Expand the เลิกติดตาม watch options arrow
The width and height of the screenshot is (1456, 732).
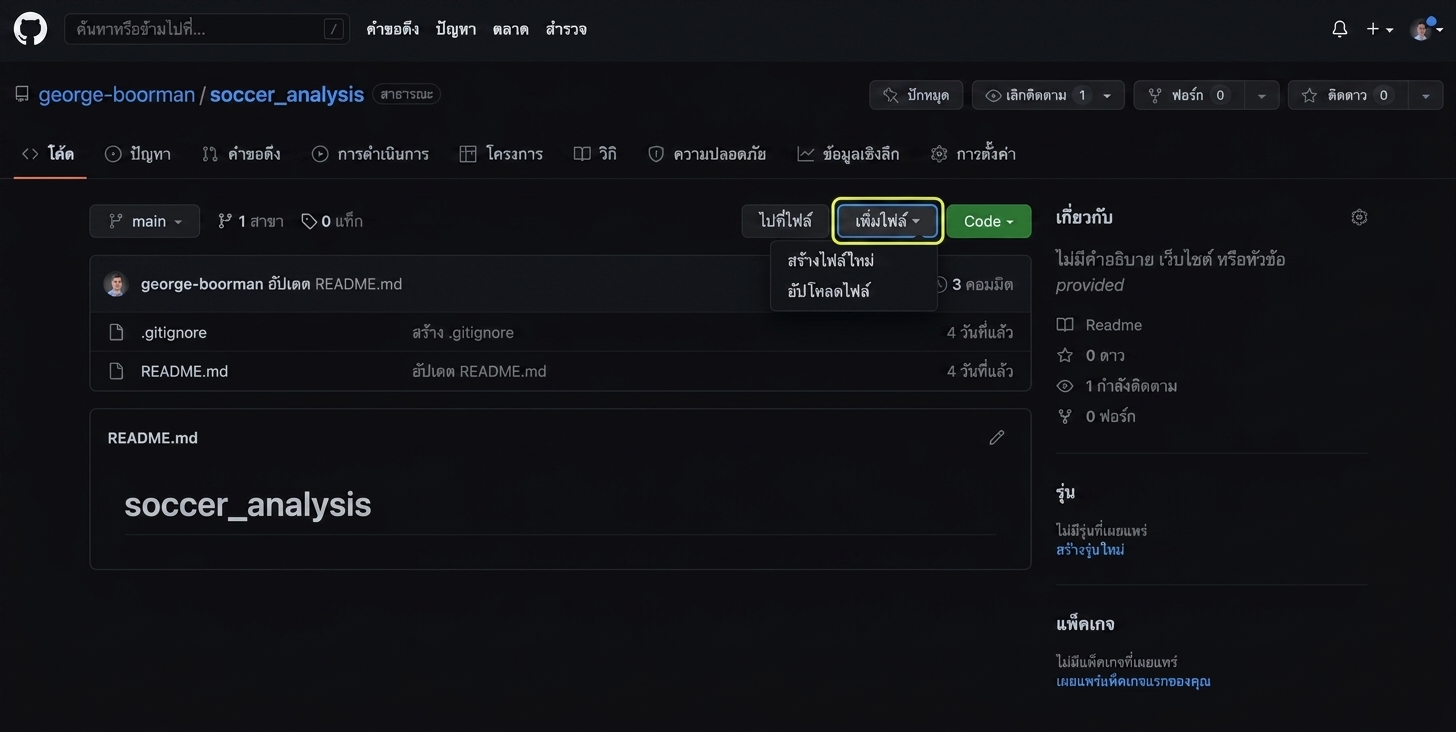tap(1107, 95)
